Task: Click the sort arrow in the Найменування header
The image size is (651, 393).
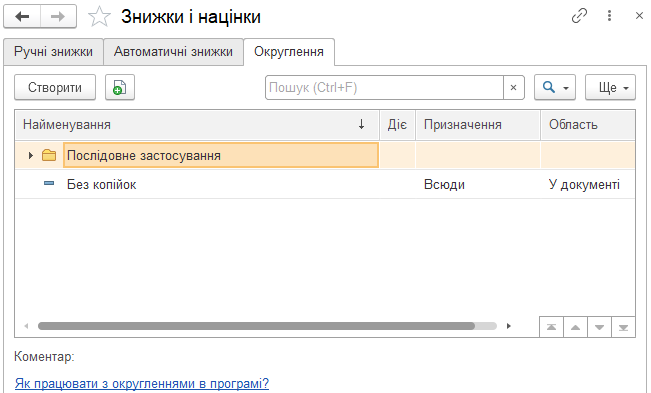Action: click(x=362, y=124)
